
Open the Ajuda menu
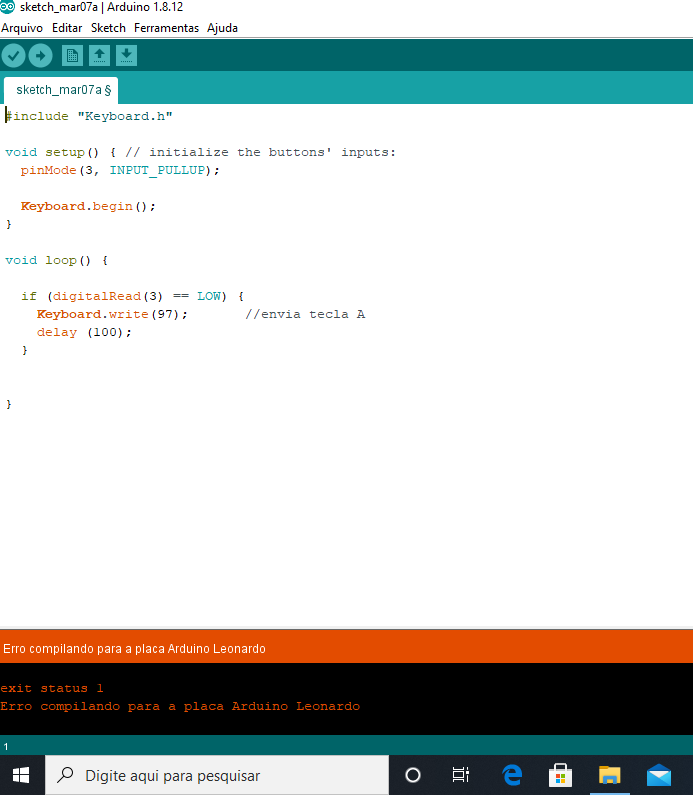click(x=222, y=28)
